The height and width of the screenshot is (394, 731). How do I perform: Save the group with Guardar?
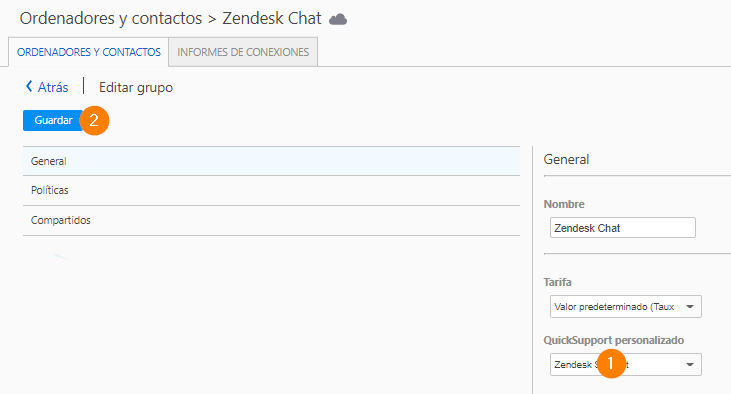[x=53, y=120]
